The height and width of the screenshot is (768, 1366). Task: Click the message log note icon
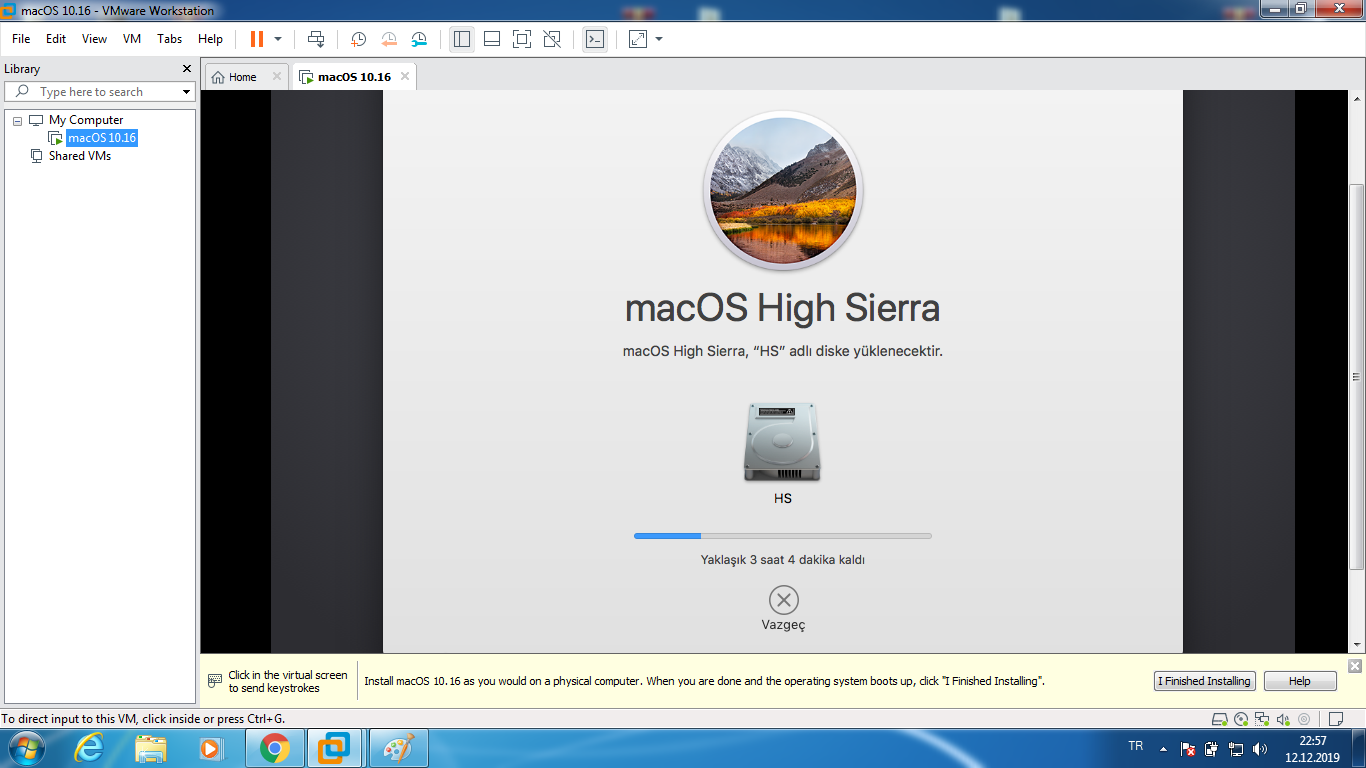coord(1335,719)
